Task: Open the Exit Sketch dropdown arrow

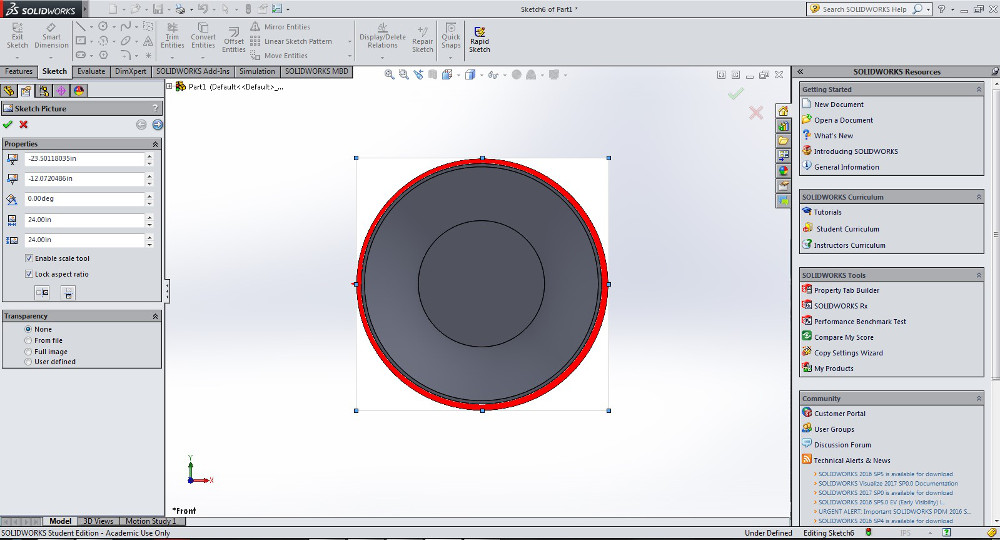Action: [x=17, y=57]
